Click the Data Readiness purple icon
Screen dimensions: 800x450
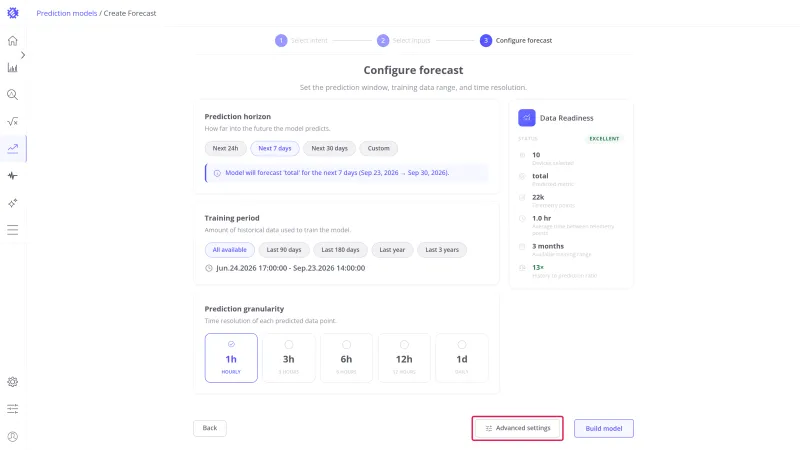[527, 118]
